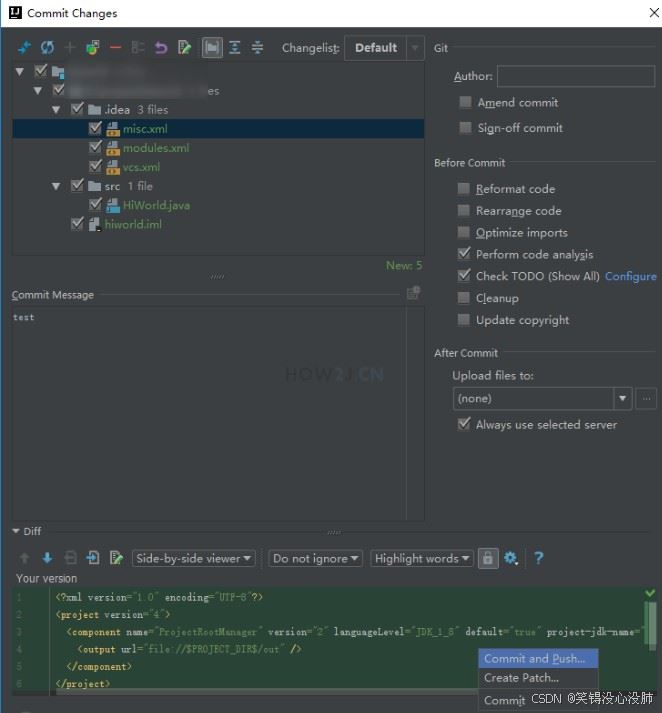
Task: Collapse the .idea folder node
Action: coord(56,110)
